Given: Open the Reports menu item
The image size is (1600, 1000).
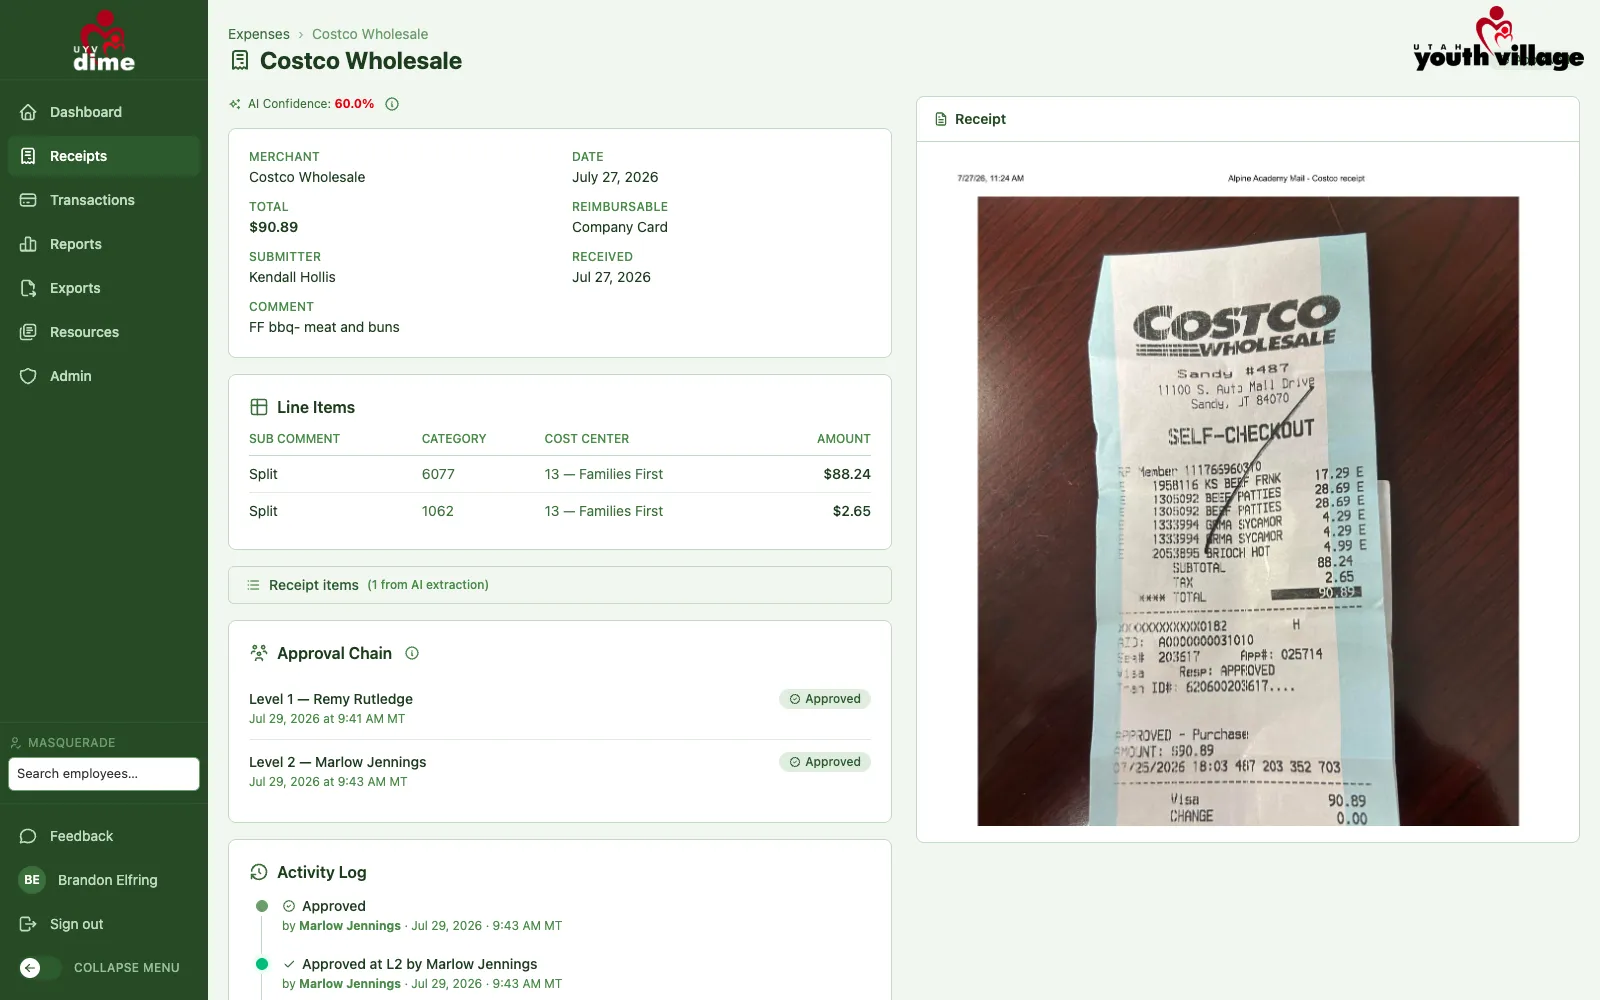Looking at the screenshot, I should [104, 244].
